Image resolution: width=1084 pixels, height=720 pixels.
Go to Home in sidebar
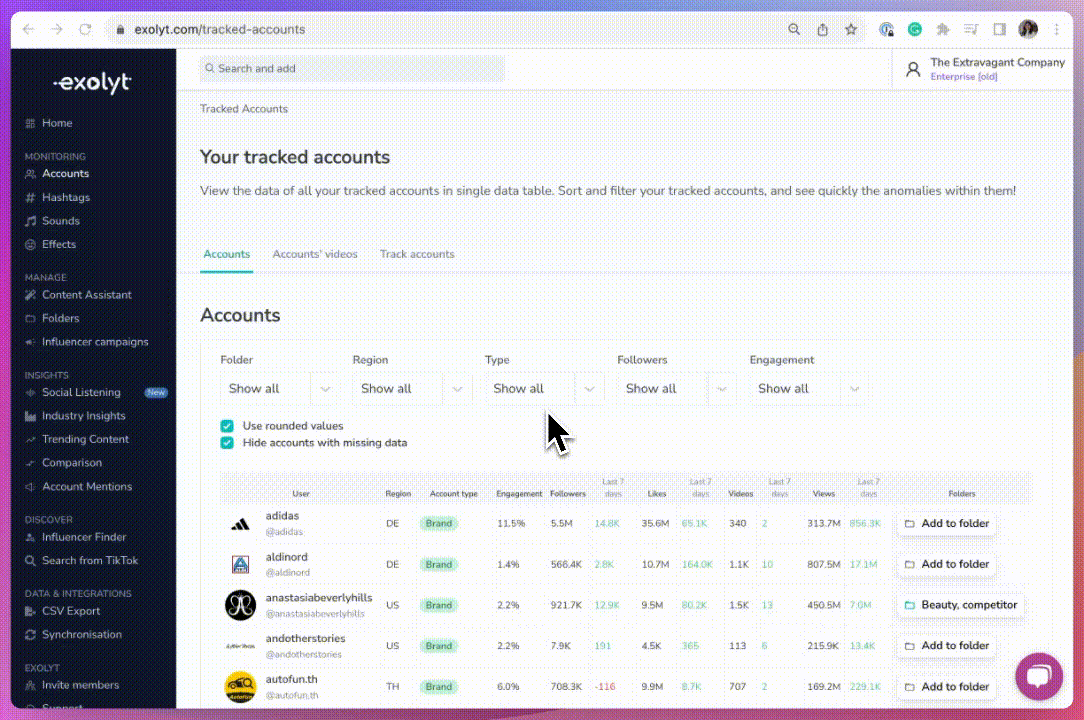coord(57,123)
